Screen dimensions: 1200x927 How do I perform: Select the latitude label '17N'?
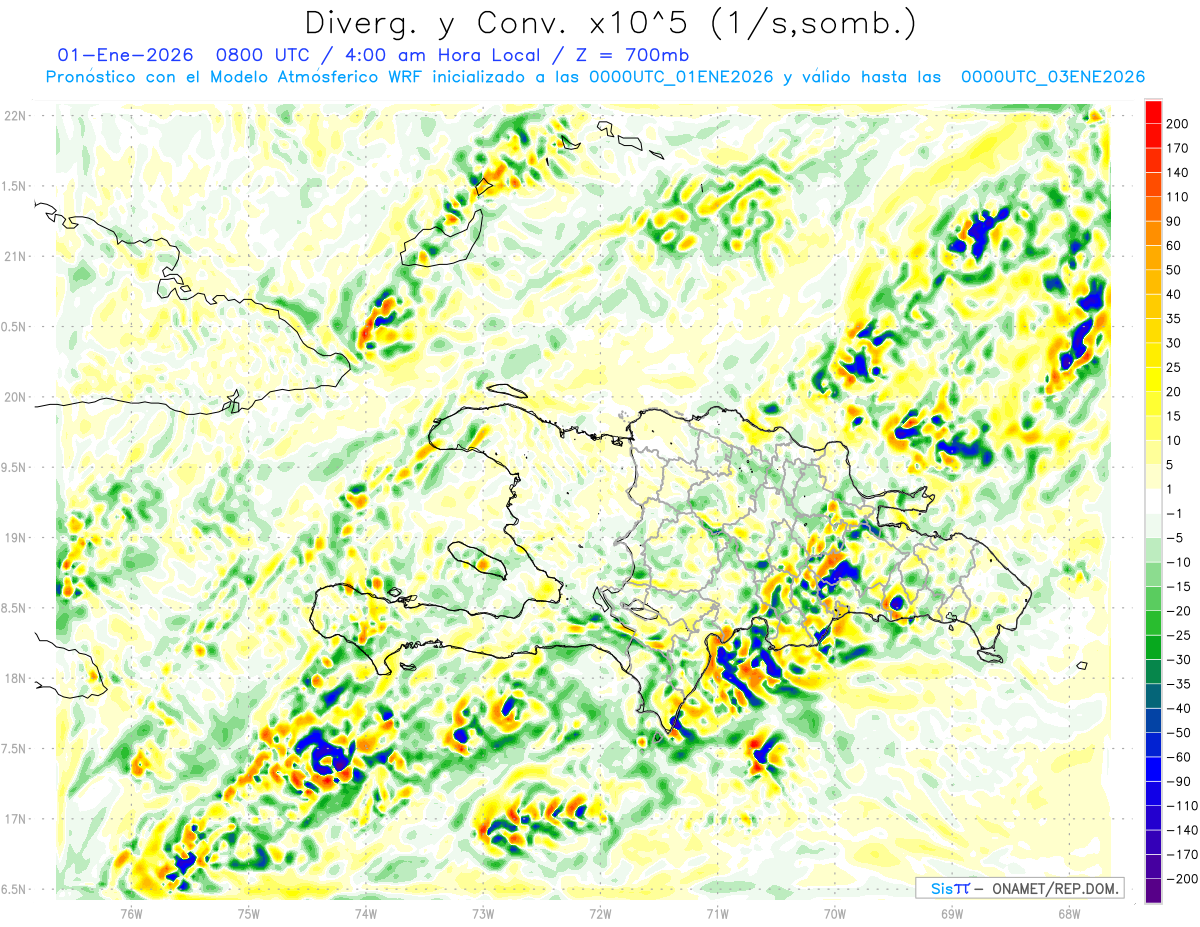[15, 820]
